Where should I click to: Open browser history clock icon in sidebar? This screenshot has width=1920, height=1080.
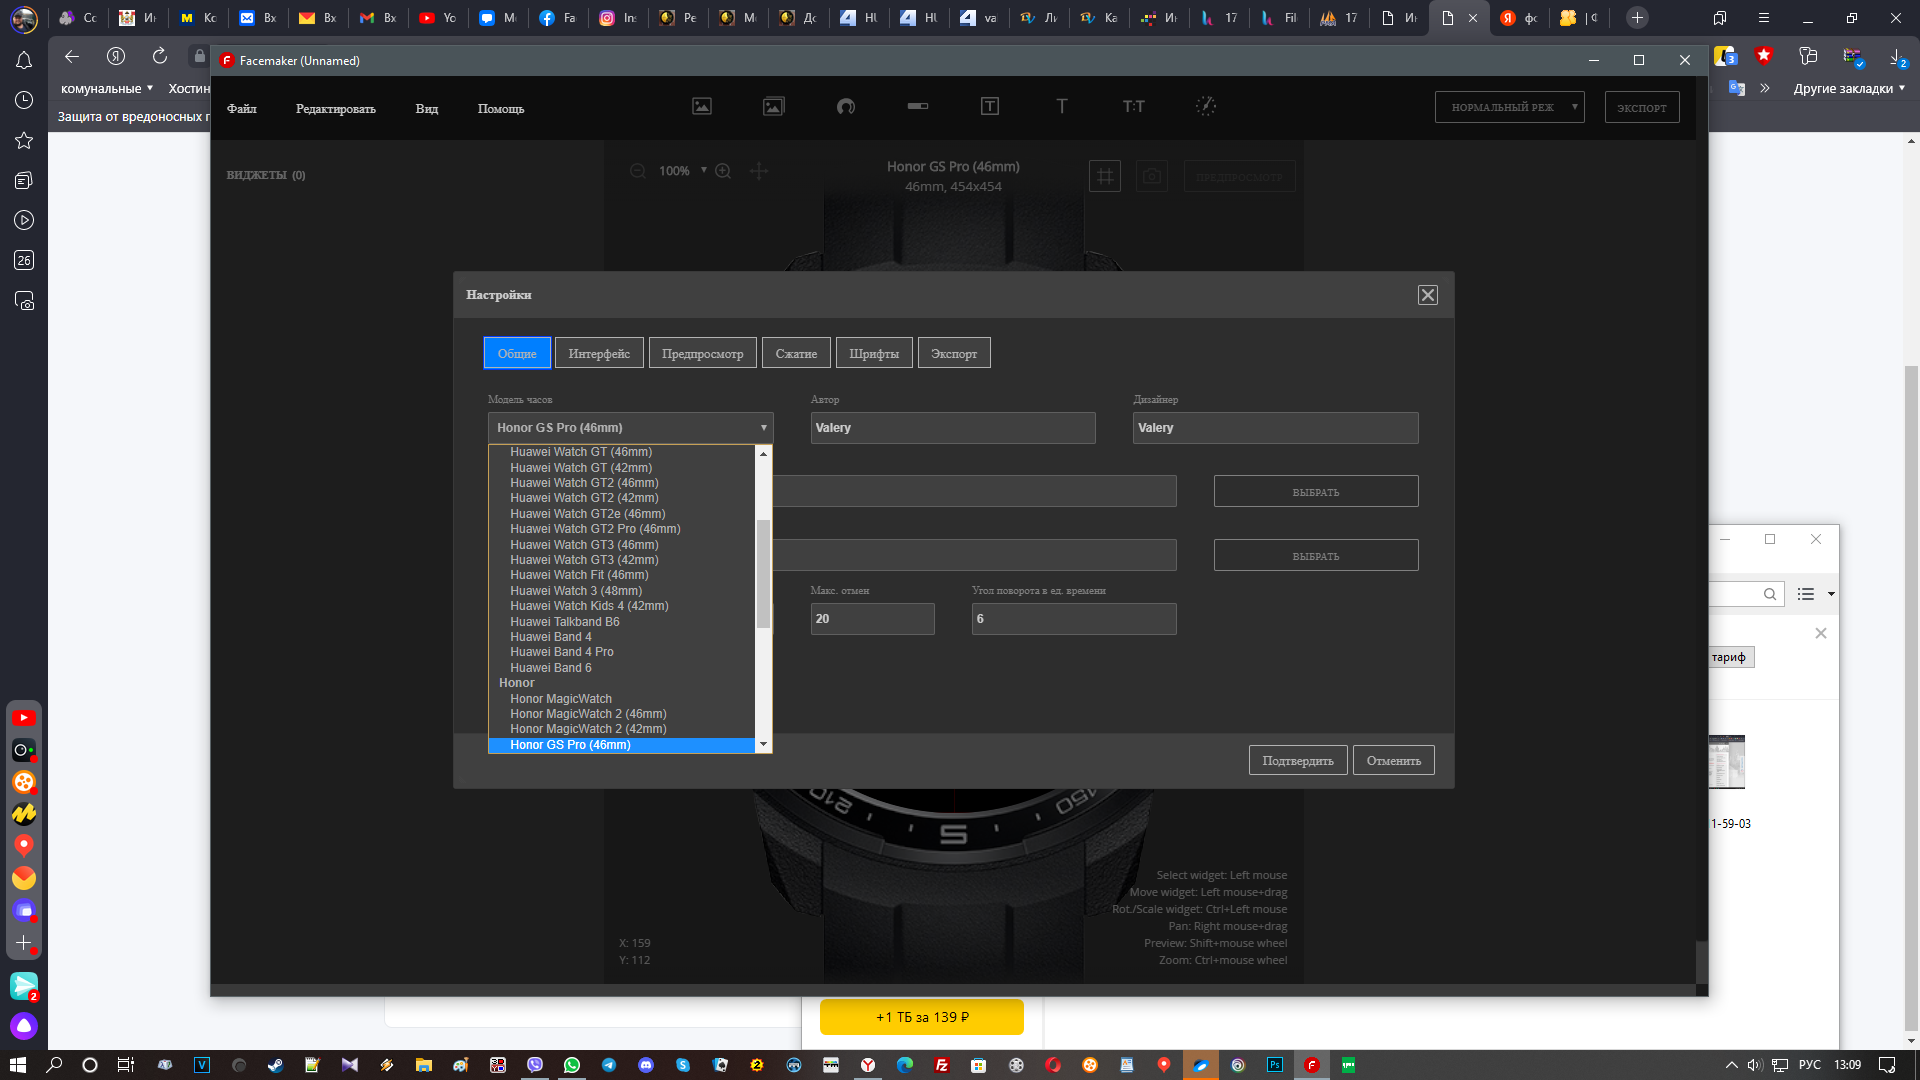pyautogui.click(x=24, y=100)
